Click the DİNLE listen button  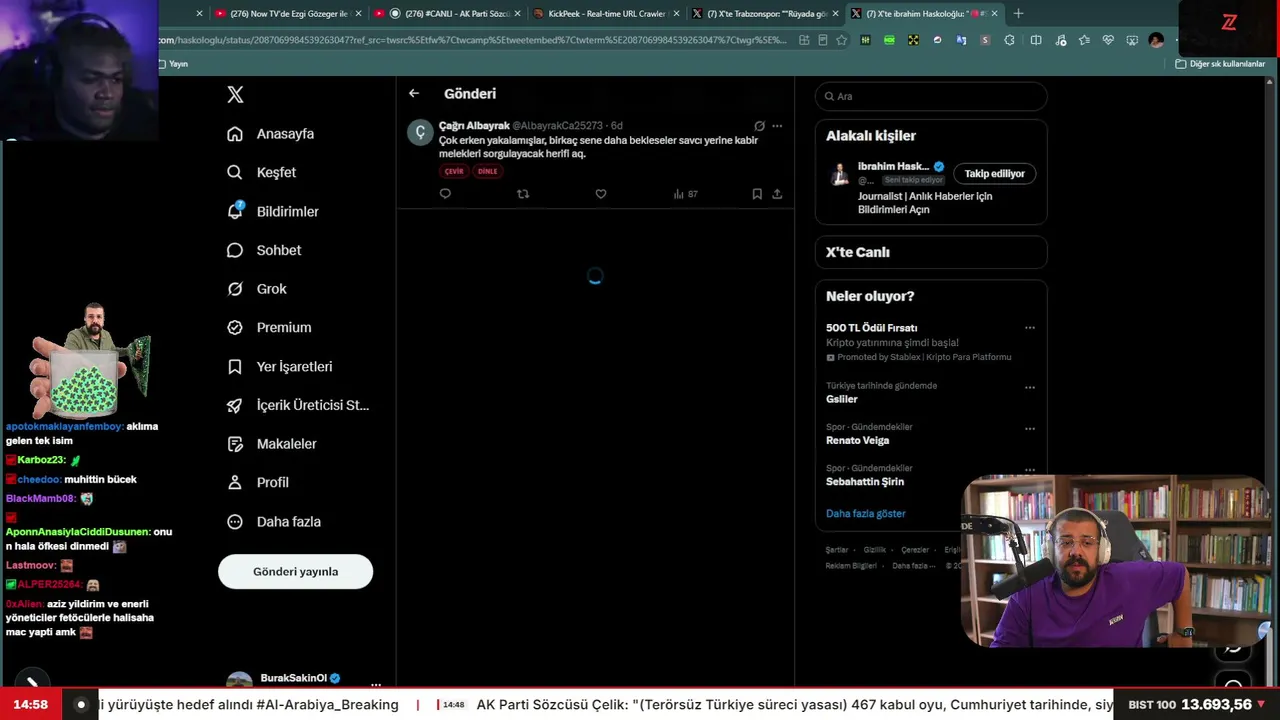point(487,171)
